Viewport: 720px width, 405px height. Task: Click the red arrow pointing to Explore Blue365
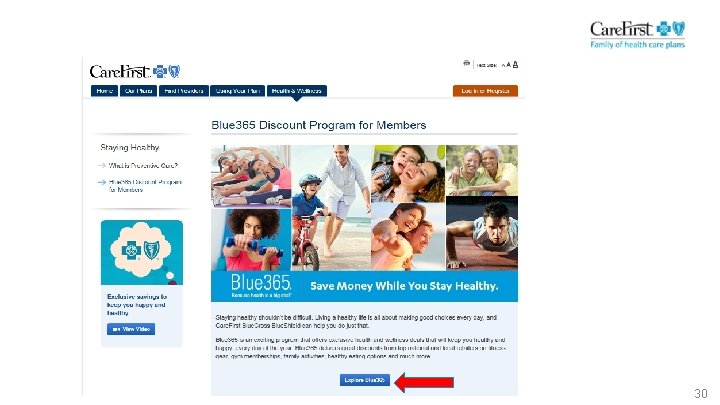424,382
